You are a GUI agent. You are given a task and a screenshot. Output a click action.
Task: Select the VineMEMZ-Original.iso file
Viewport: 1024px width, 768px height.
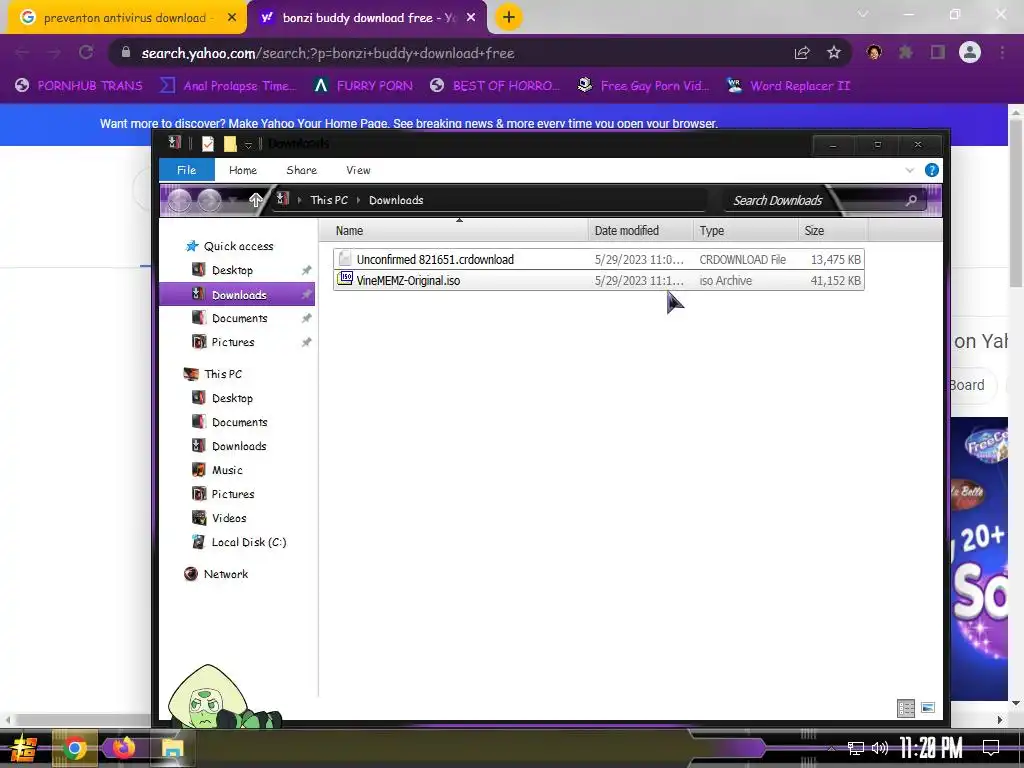[598, 280]
